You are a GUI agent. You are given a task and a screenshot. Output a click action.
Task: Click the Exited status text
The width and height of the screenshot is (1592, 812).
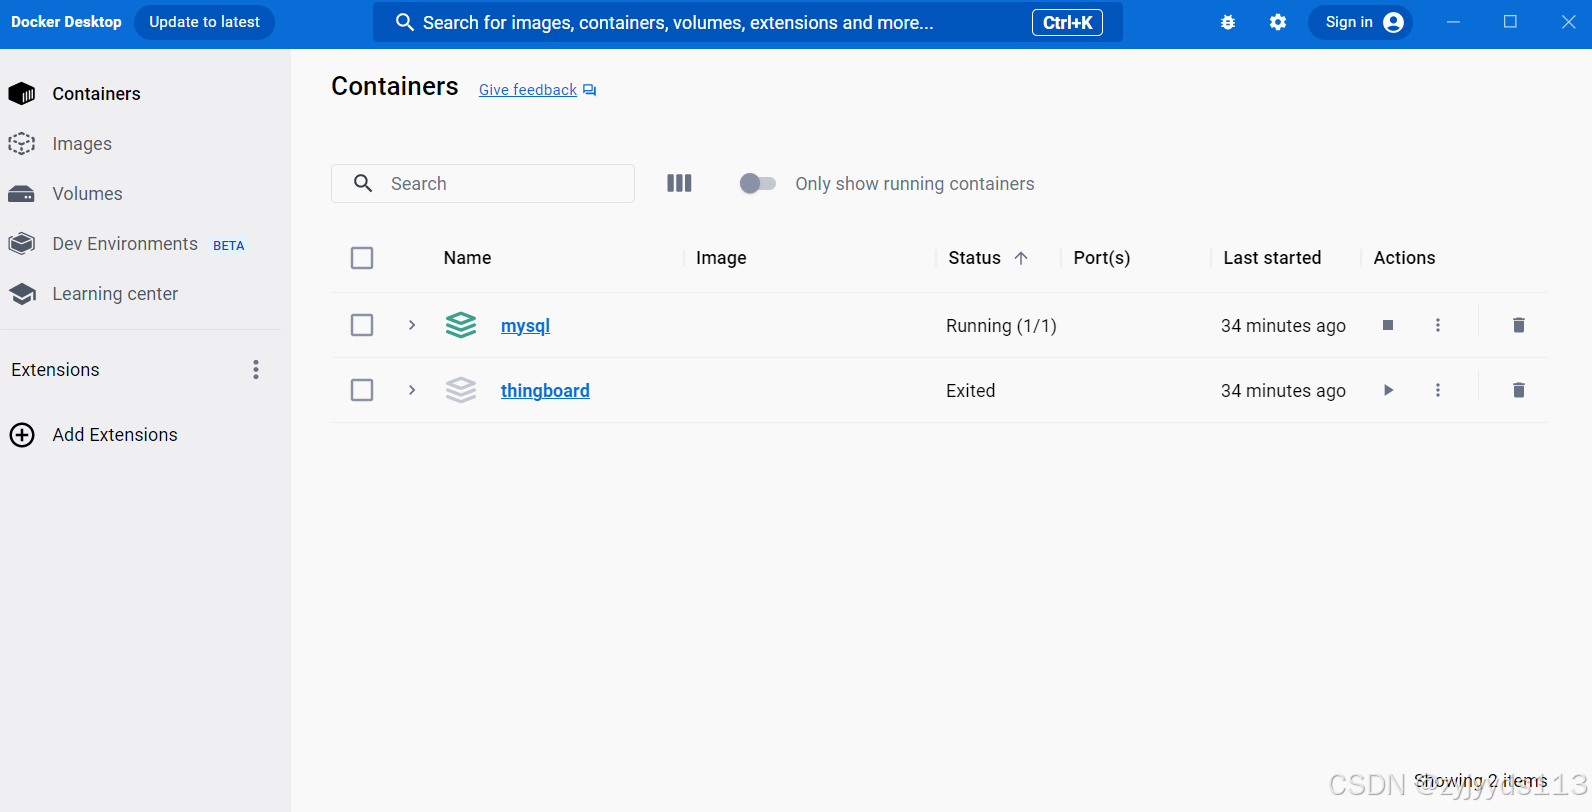970,391
